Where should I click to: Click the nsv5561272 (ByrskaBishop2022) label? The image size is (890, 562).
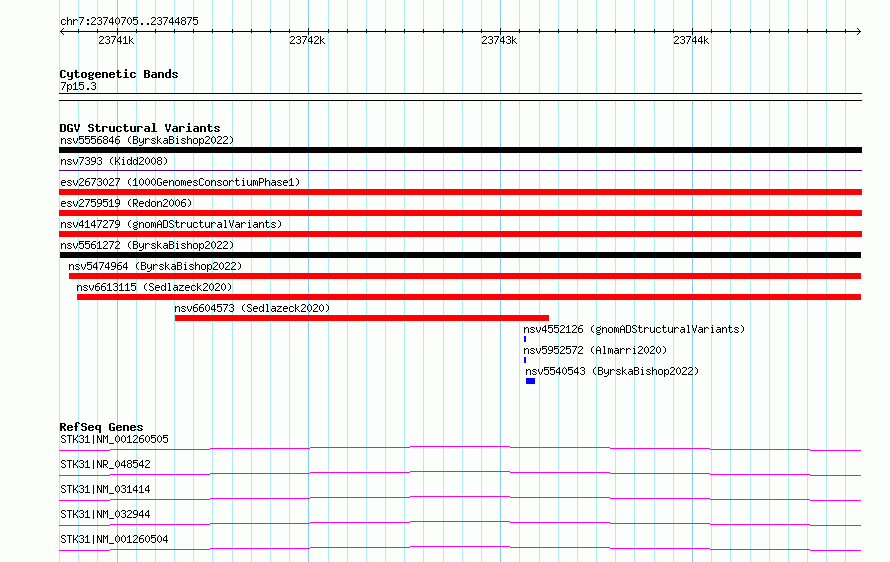click(147, 245)
